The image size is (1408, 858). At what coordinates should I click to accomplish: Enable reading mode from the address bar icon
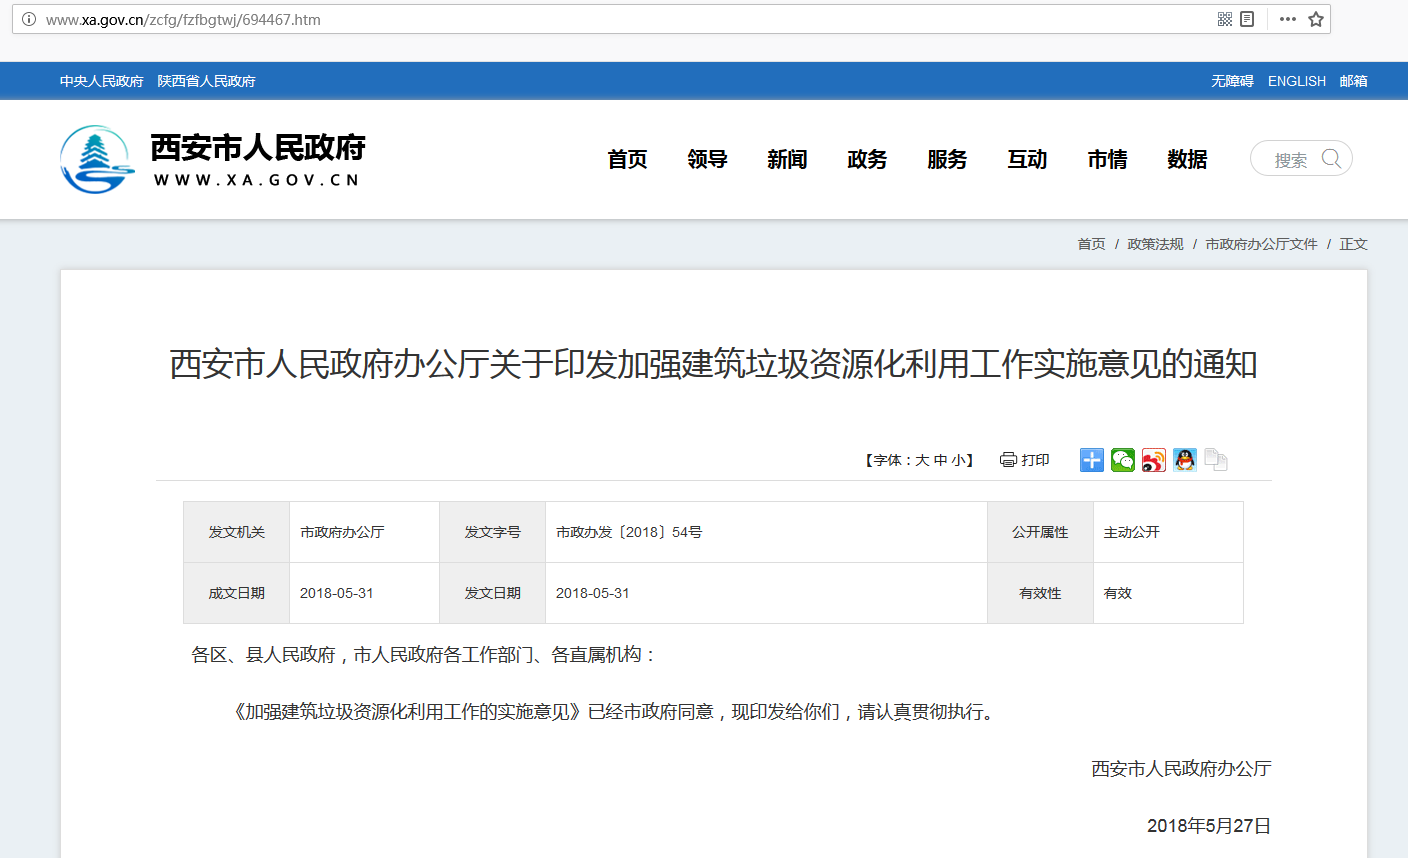[x=1249, y=18]
